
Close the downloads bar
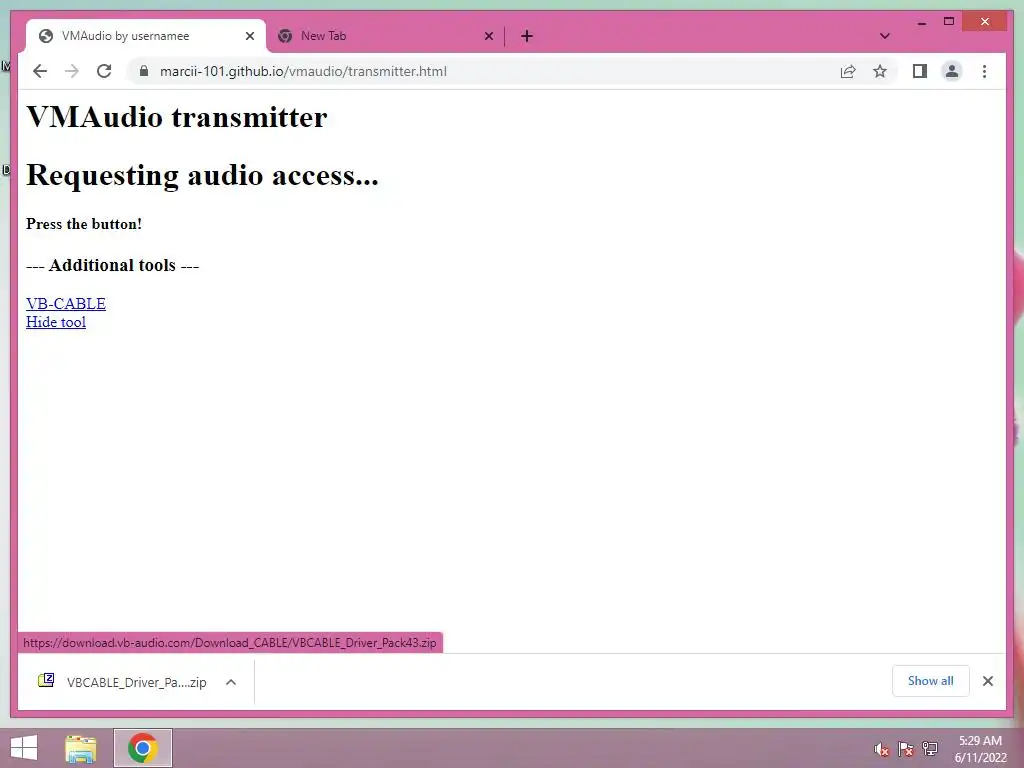point(987,681)
